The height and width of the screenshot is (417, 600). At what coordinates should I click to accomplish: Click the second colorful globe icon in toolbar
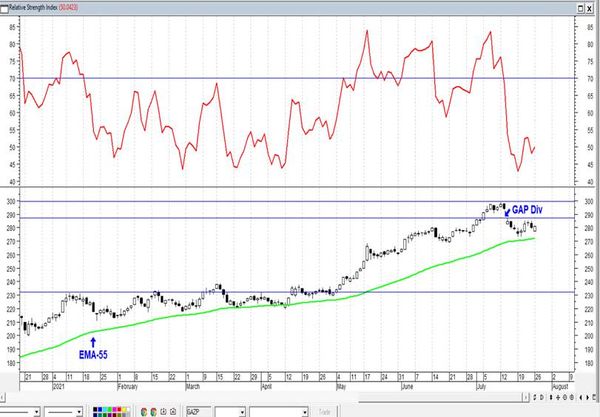pos(153,412)
